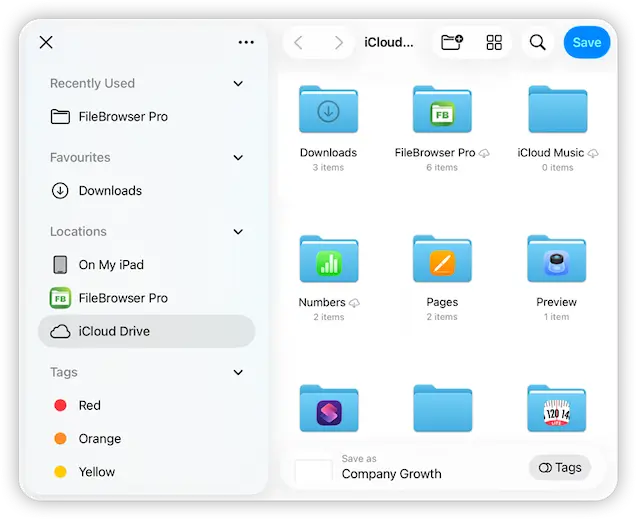Collapse the Recently Used section

pos(238,84)
